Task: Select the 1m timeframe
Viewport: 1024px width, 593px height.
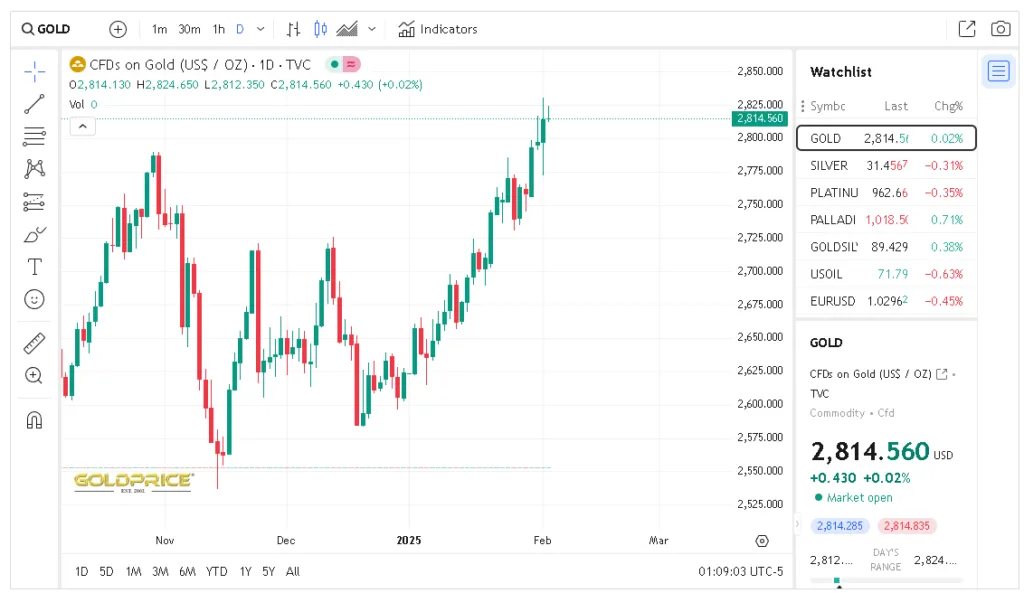Action: tap(159, 29)
